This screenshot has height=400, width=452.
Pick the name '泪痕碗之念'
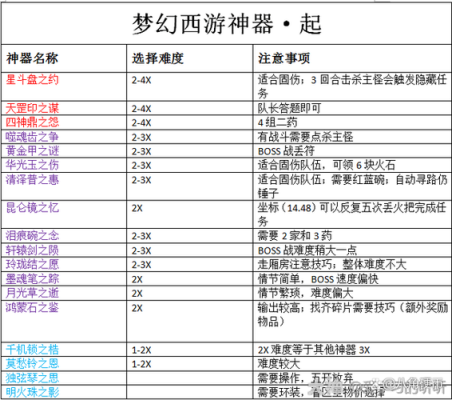32,236
